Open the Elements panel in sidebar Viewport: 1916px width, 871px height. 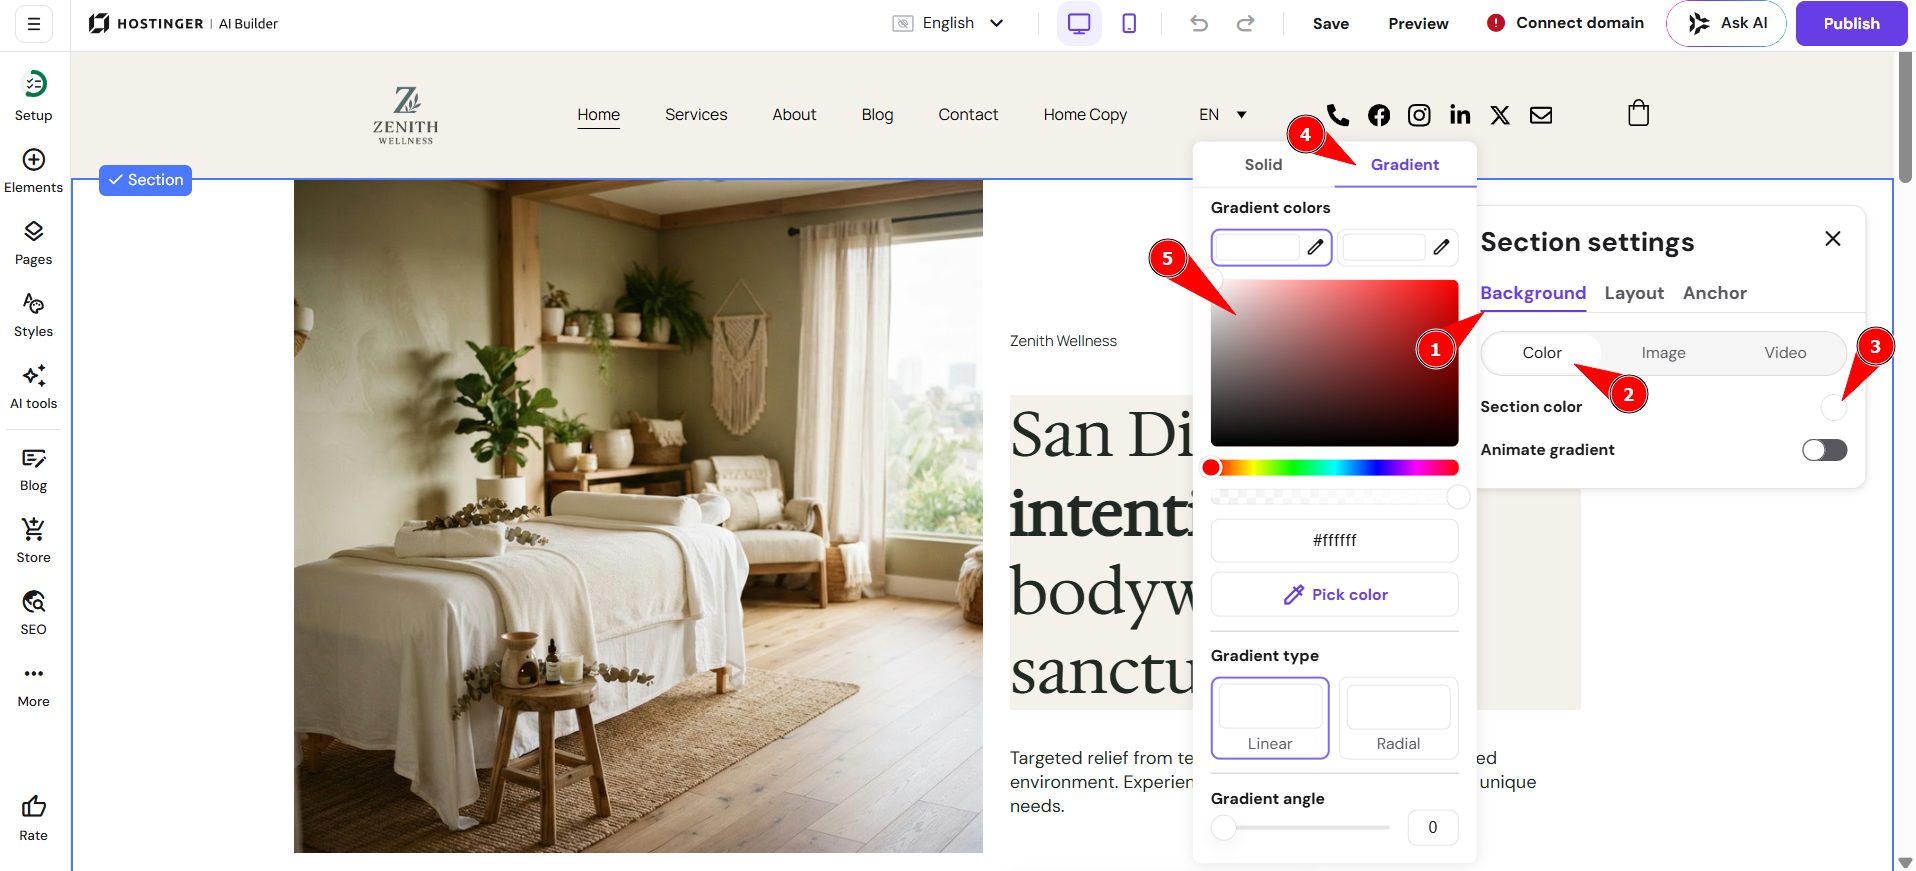point(33,171)
